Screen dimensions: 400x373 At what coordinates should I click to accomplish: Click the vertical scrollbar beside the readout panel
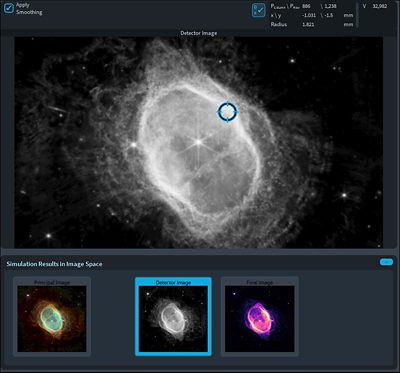coord(357,15)
